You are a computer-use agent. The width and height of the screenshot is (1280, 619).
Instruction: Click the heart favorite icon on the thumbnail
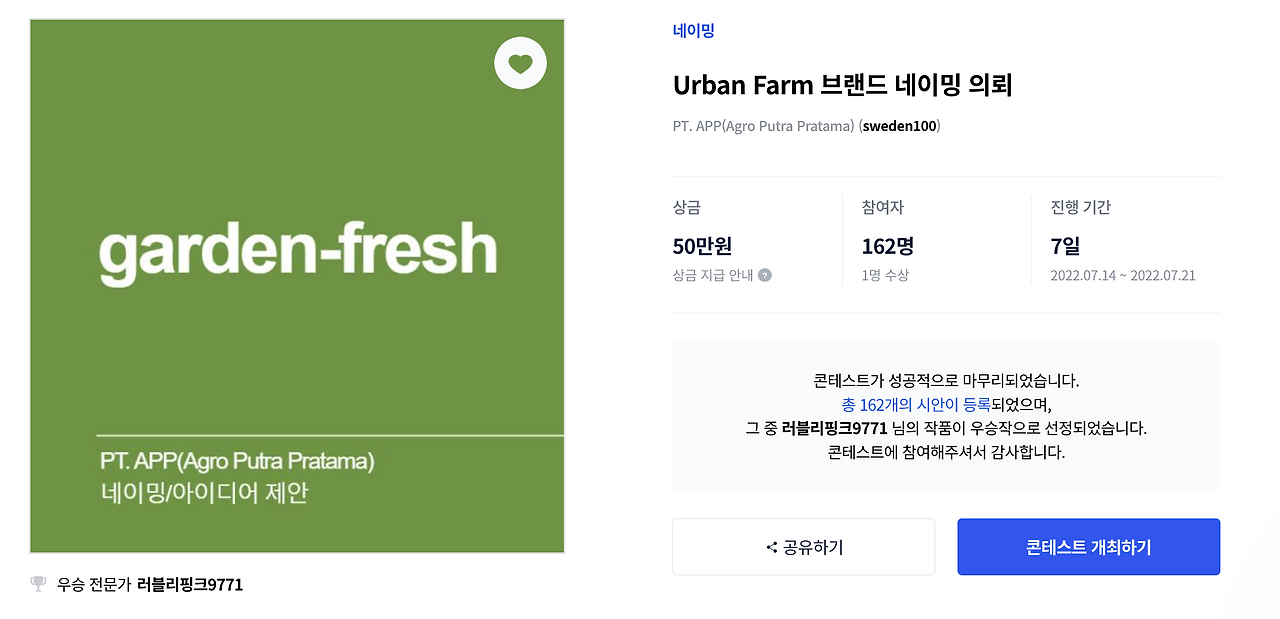[x=519, y=62]
